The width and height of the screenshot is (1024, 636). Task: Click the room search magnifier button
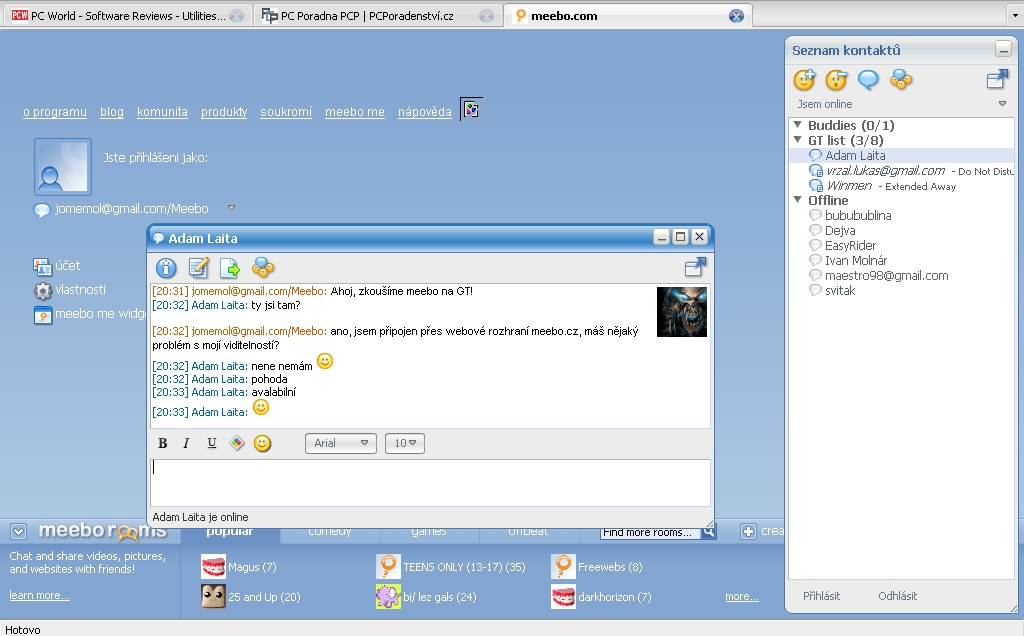pos(709,532)
